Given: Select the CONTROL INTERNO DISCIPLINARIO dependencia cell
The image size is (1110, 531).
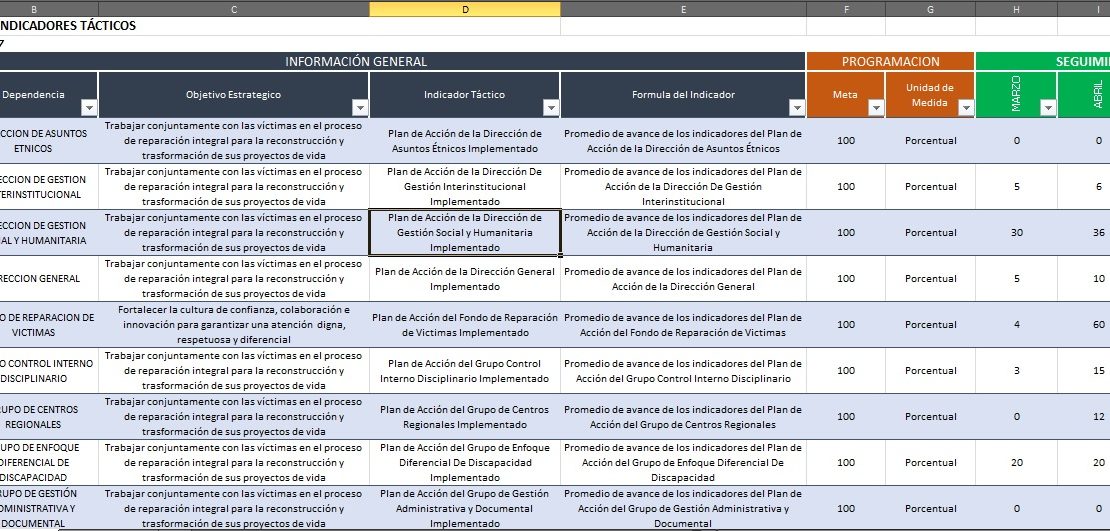Looking at the screenshot, I should (x=49, y=371).
